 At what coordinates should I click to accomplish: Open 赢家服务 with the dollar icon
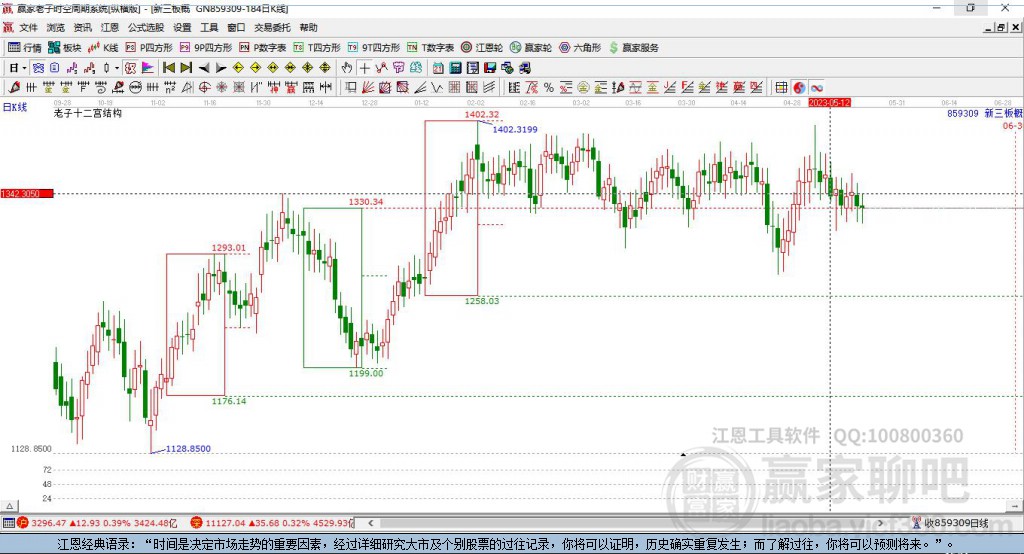[634, 47]
